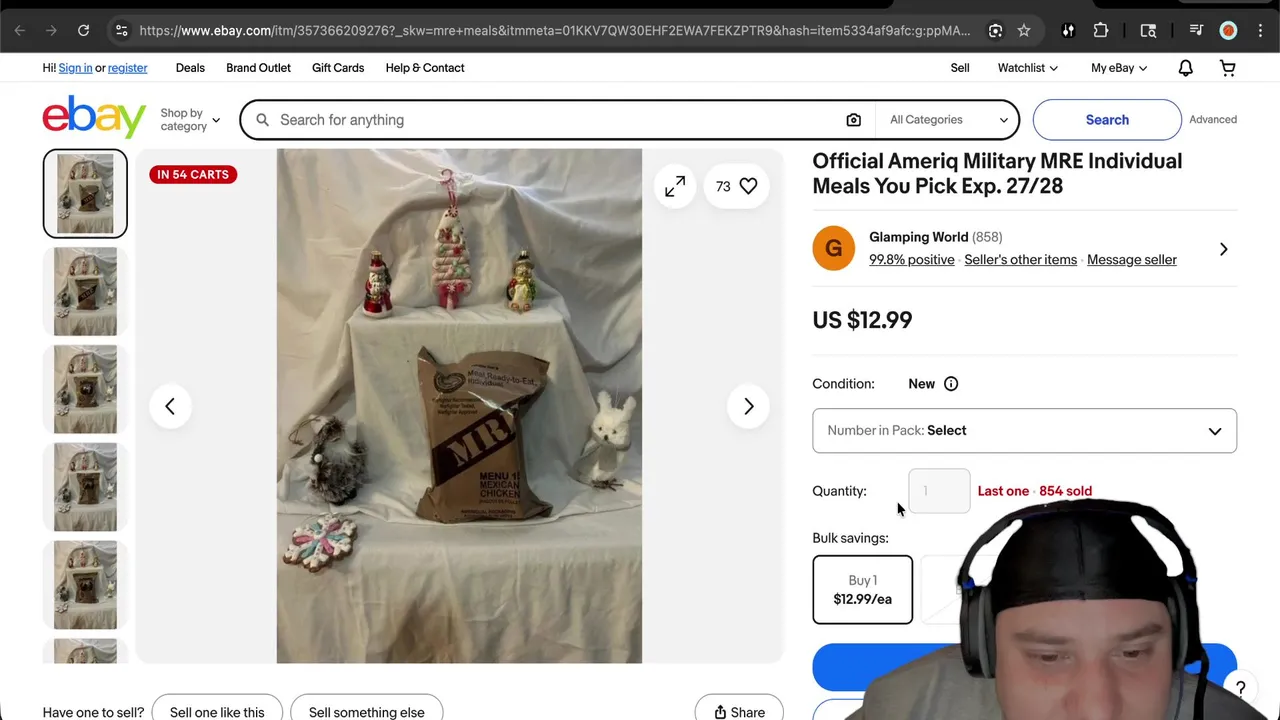Click the camera image search icon
Screen dimensions: 1280x720
(x=853, y=120)
